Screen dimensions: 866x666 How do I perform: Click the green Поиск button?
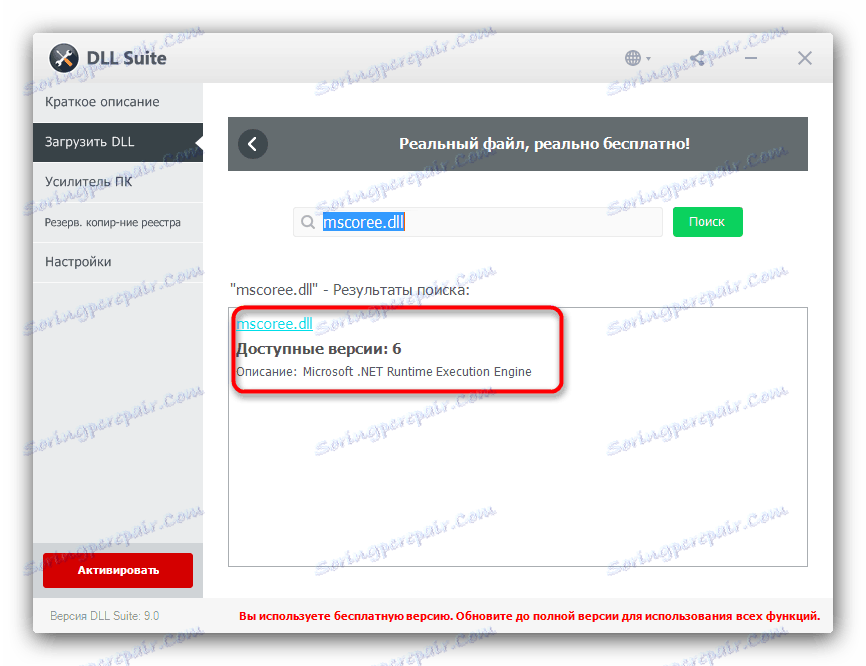(707, 222)
